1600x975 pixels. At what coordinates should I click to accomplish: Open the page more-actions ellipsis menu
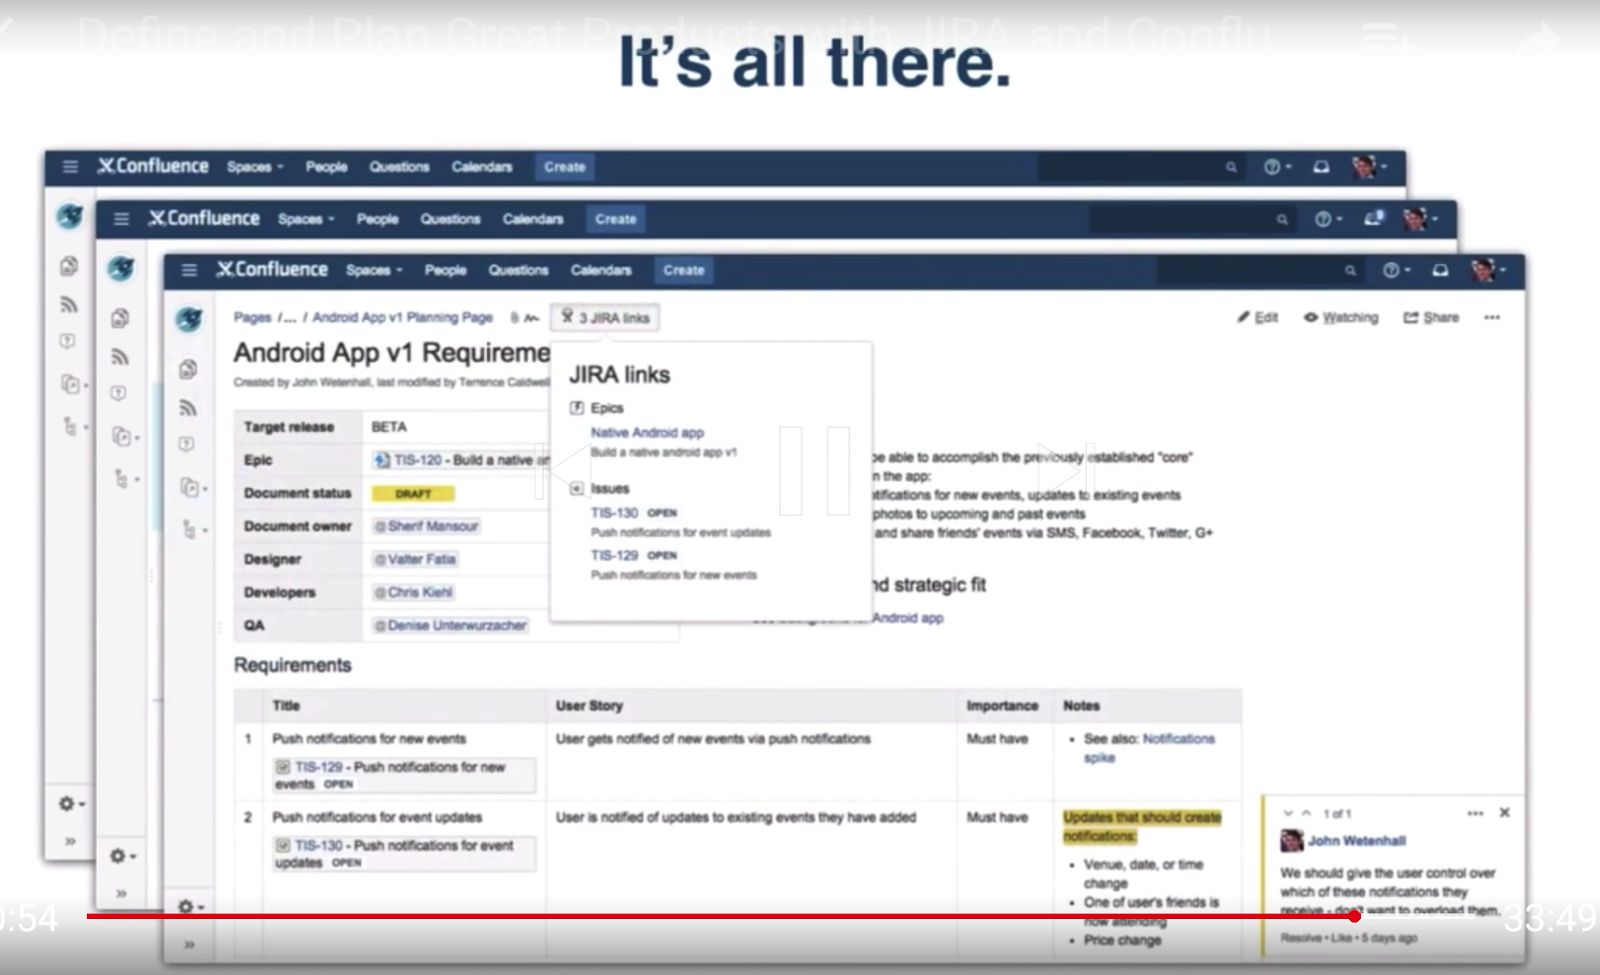pyautogui.click(x=1492, y=318)
